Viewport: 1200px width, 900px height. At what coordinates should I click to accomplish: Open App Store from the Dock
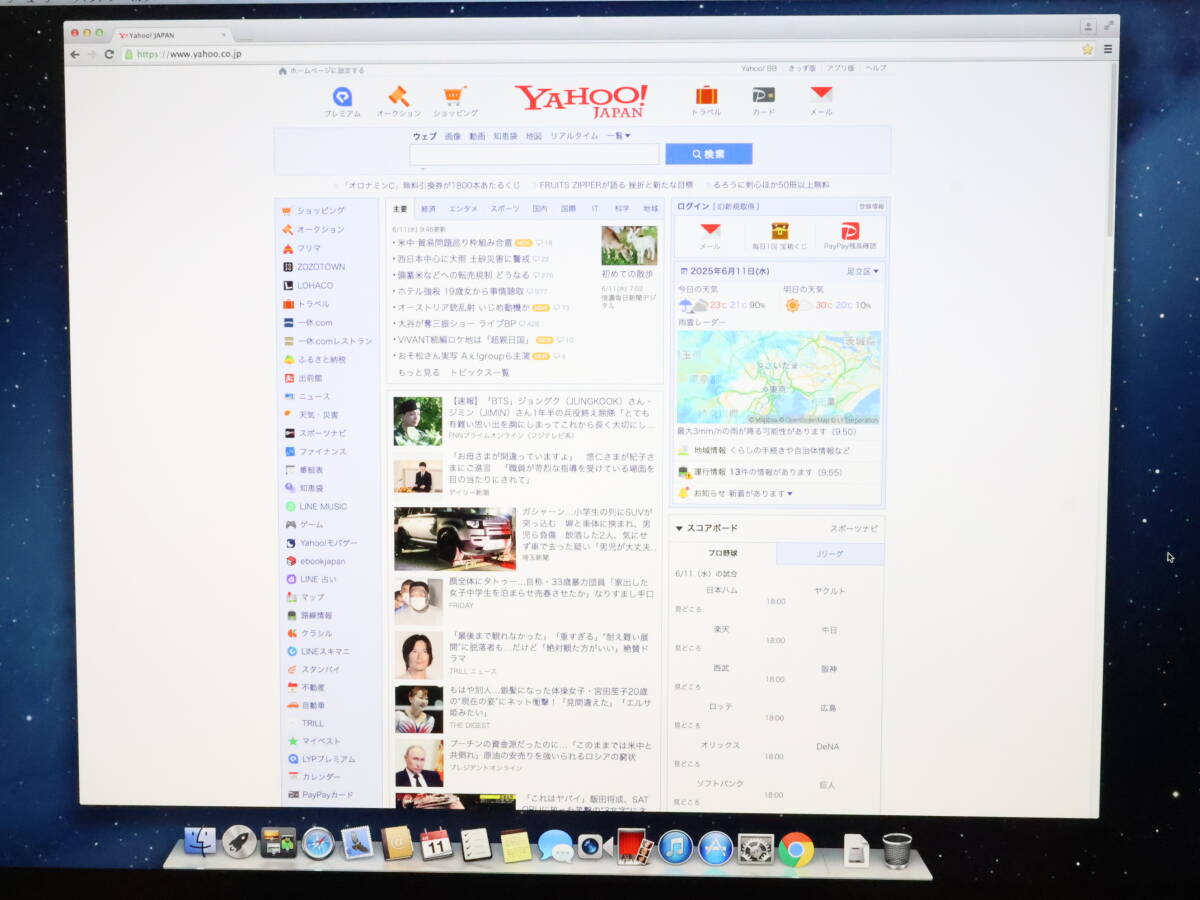[x=716, y=848]
